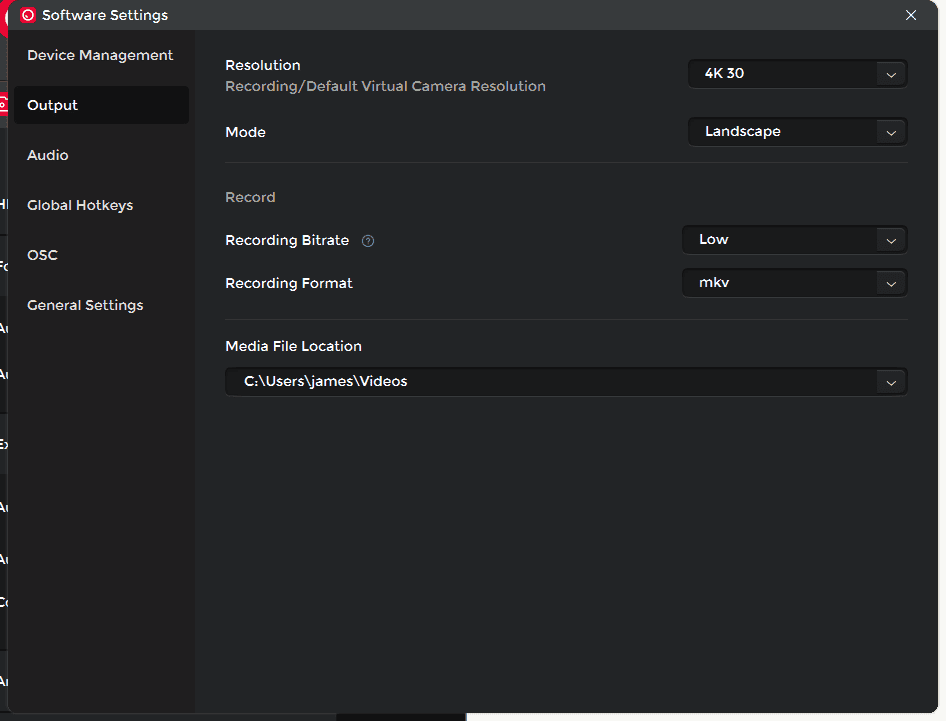Click the help icon beside Recording Bitrate
The height and width of the screenshot is (721, 946).
pyautogui.click(x=368, y=241)
